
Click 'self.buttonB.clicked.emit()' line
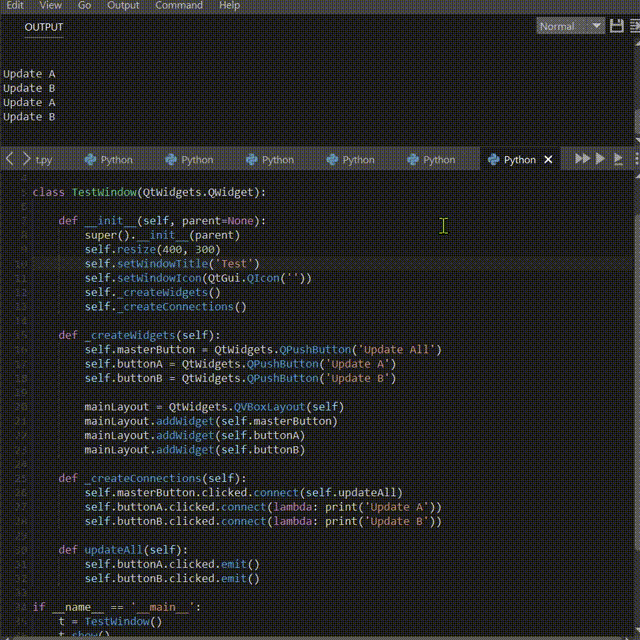coord(172,578)
